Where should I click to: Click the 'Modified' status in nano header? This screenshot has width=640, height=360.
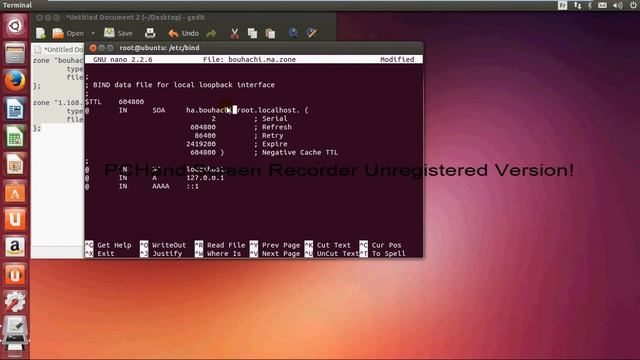(397, 60)
